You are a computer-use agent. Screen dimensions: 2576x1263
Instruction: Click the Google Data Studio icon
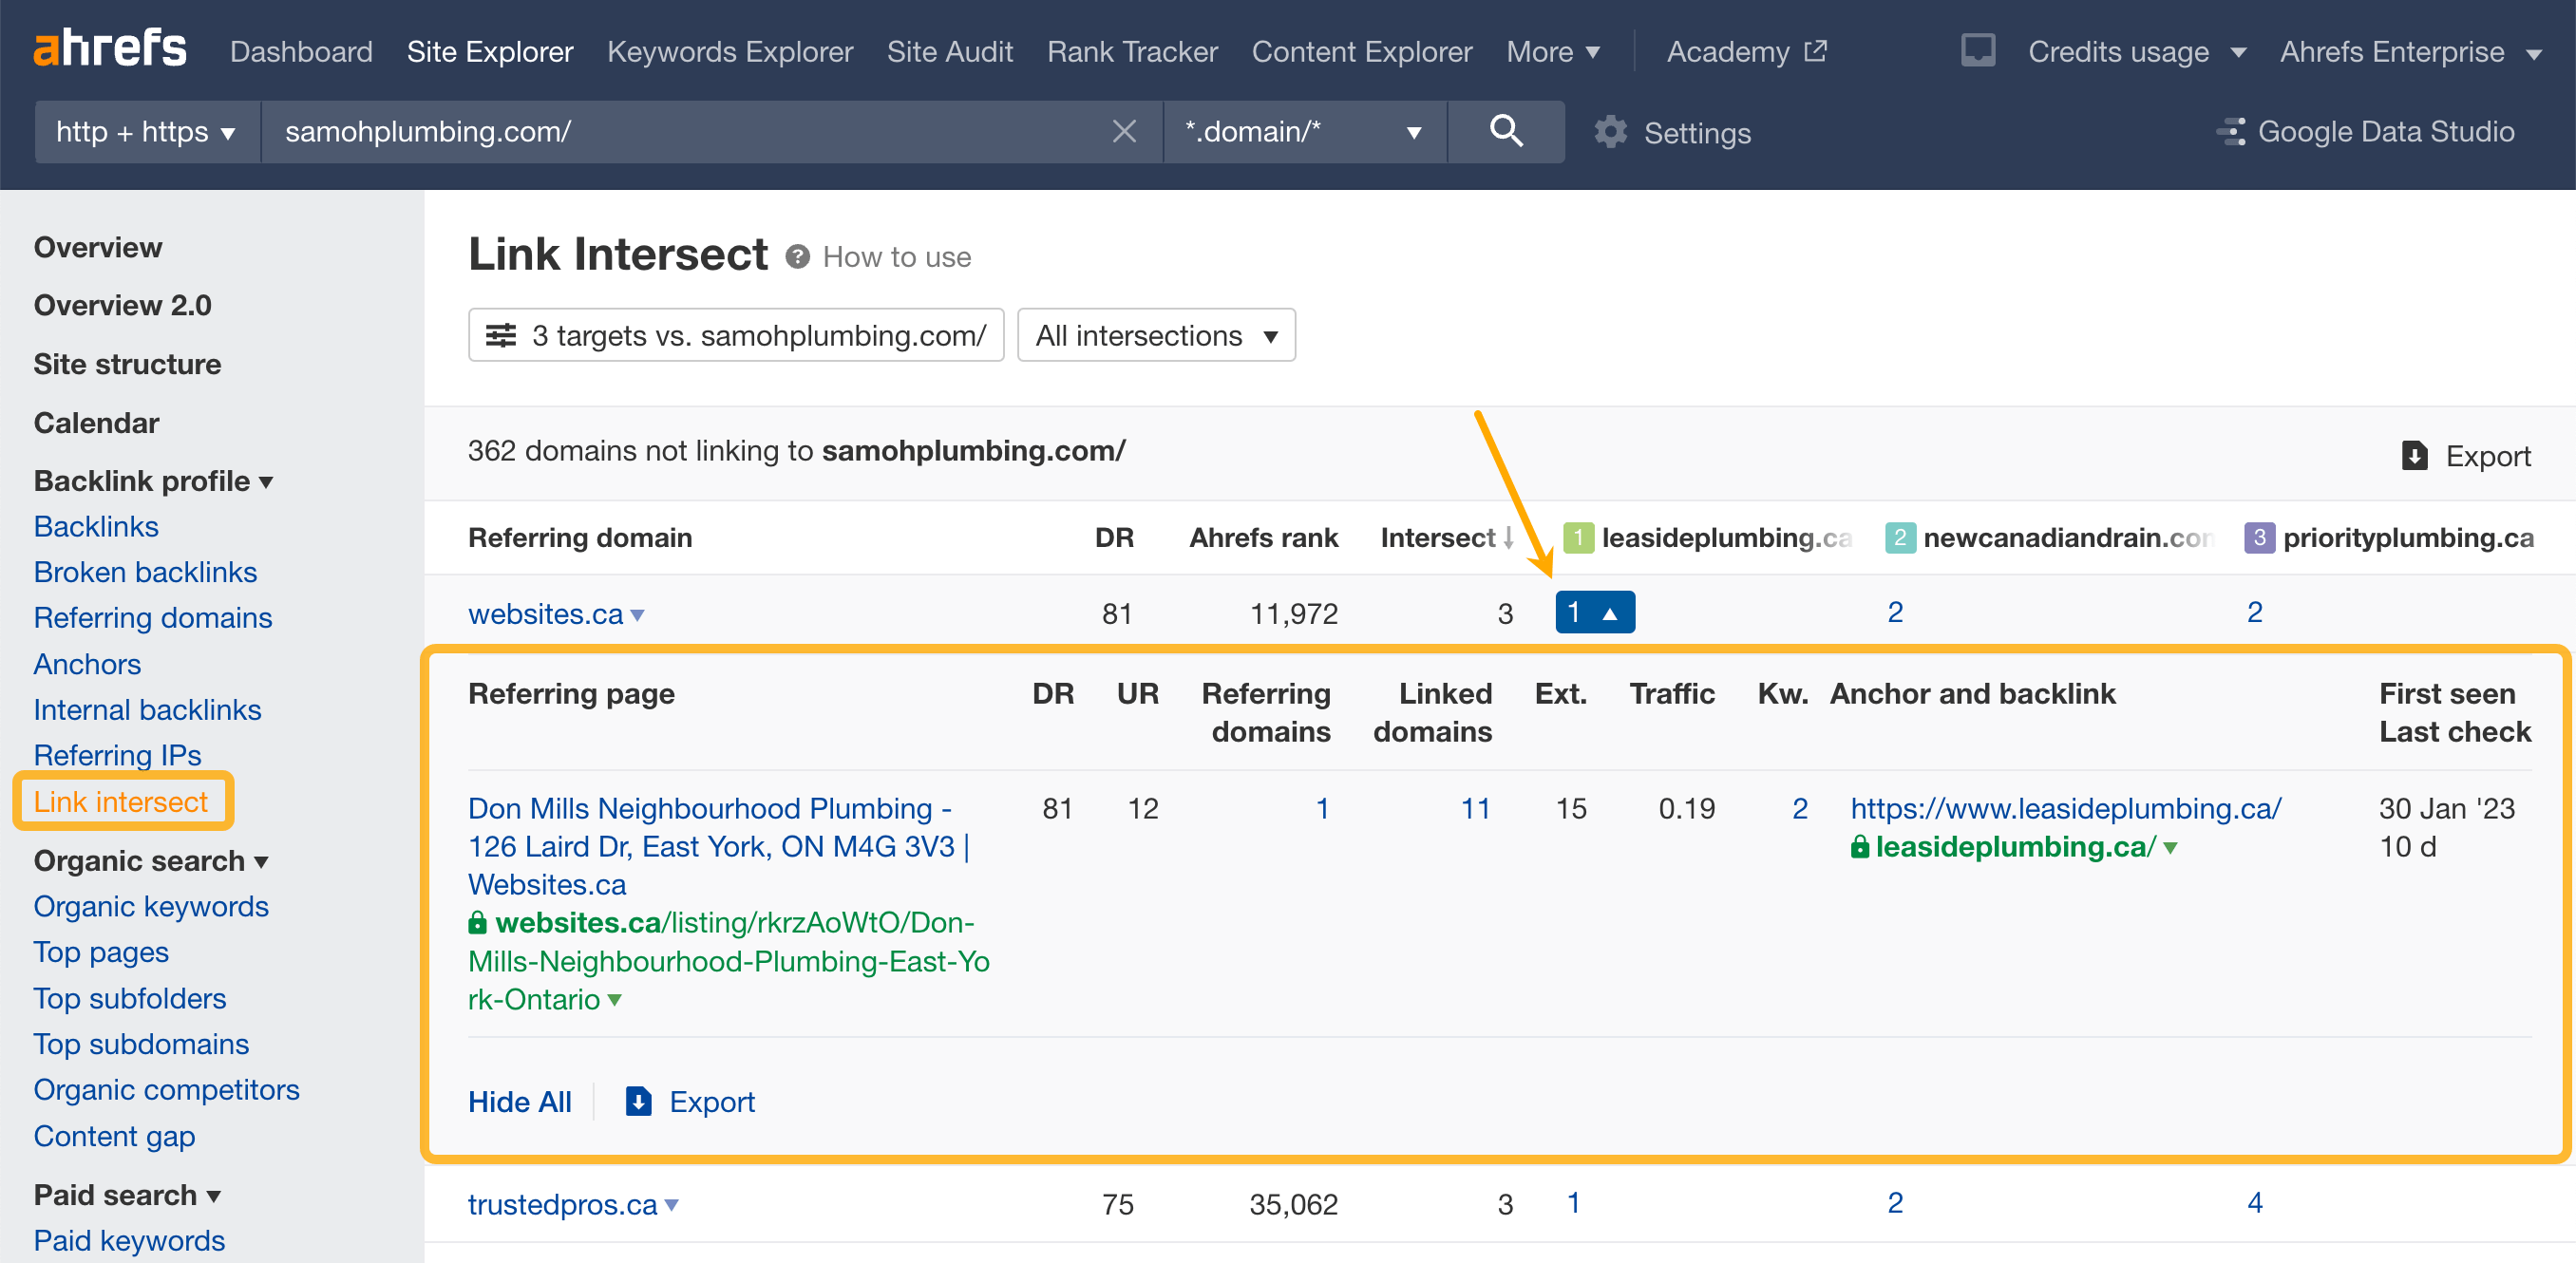point(2229,131)
